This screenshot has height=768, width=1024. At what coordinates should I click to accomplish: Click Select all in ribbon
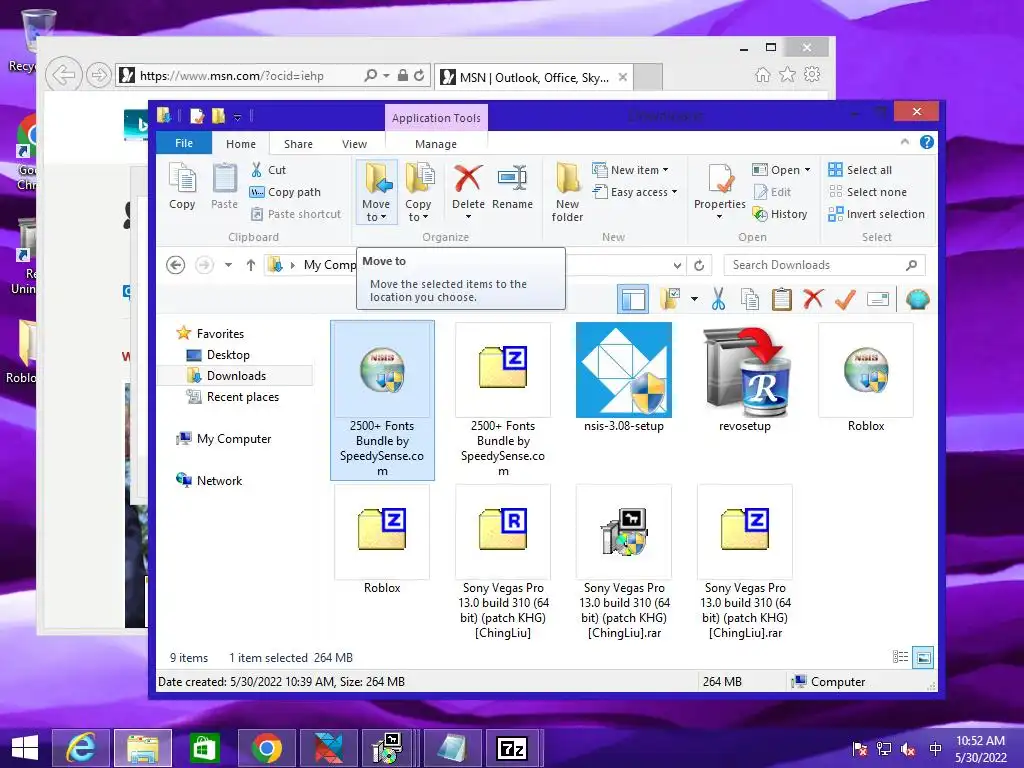point(859,170)
